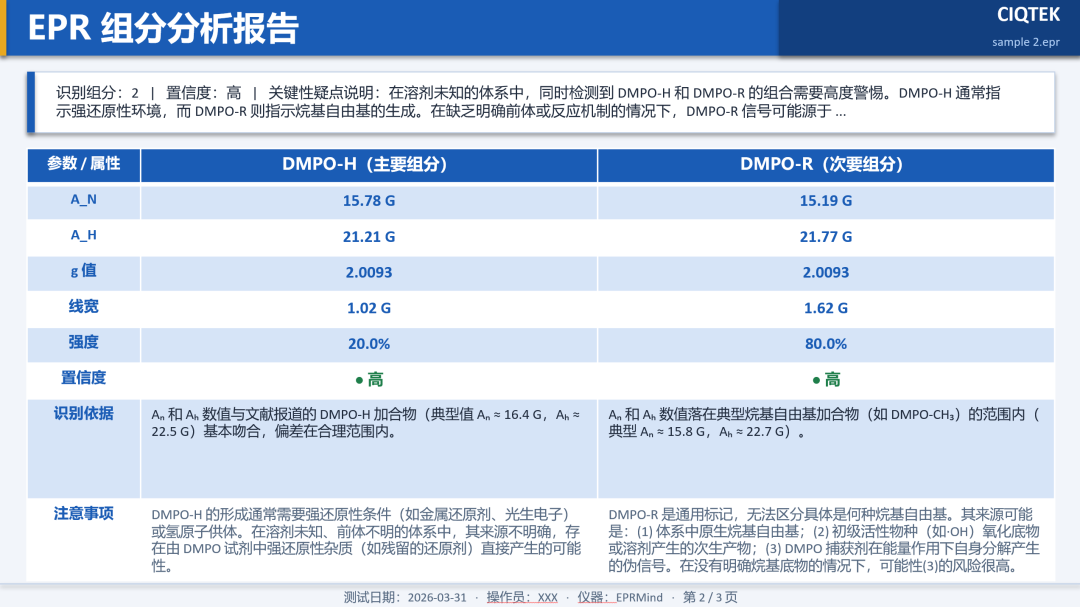
Task: Select the A_H row label
Action: pos(84,237)
